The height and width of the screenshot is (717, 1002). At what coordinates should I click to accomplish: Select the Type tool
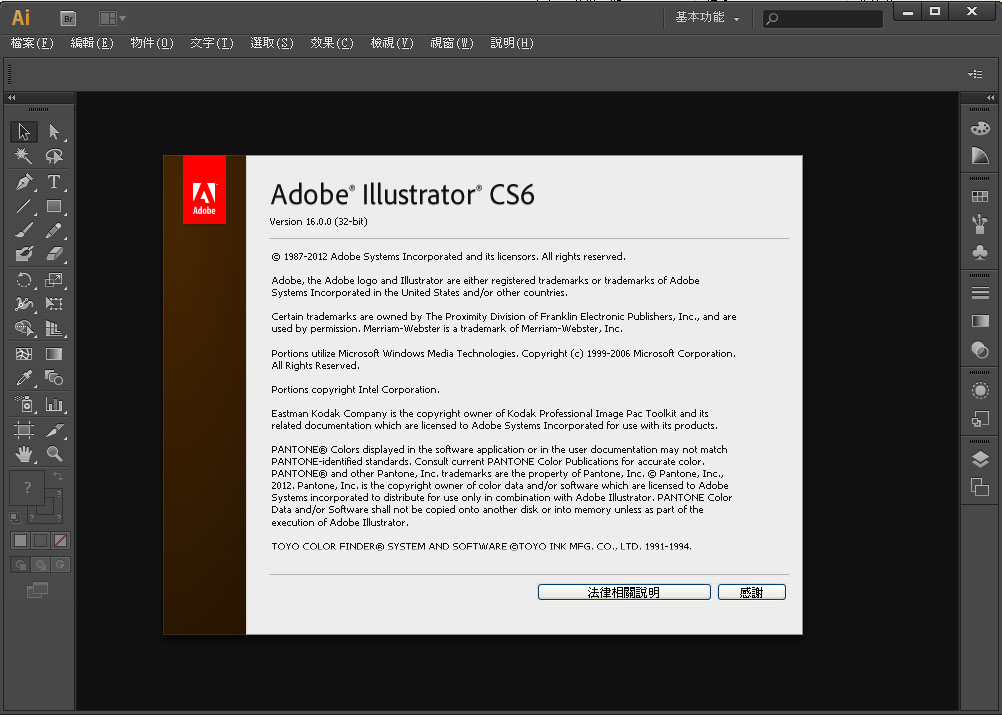coord(54,181)
